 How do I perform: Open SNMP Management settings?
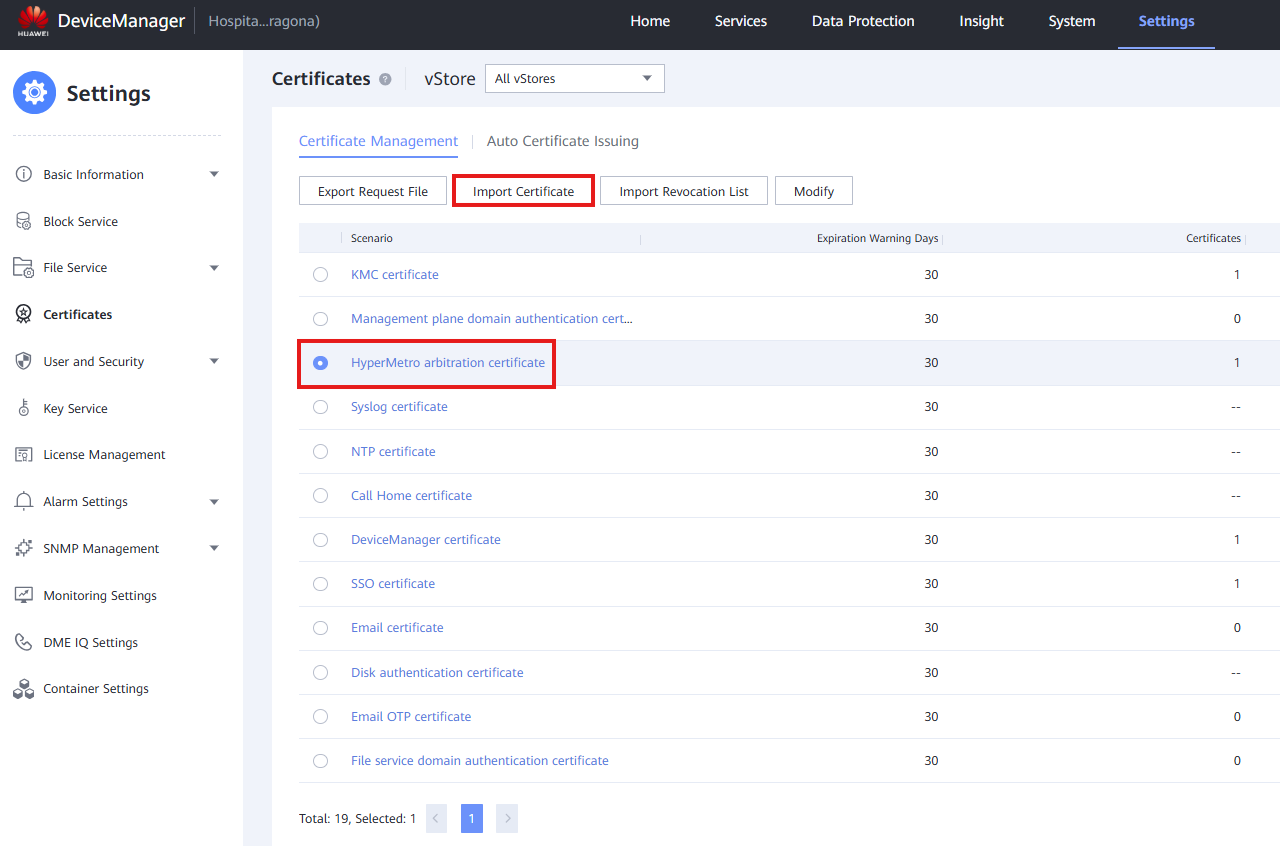(101, 548)
